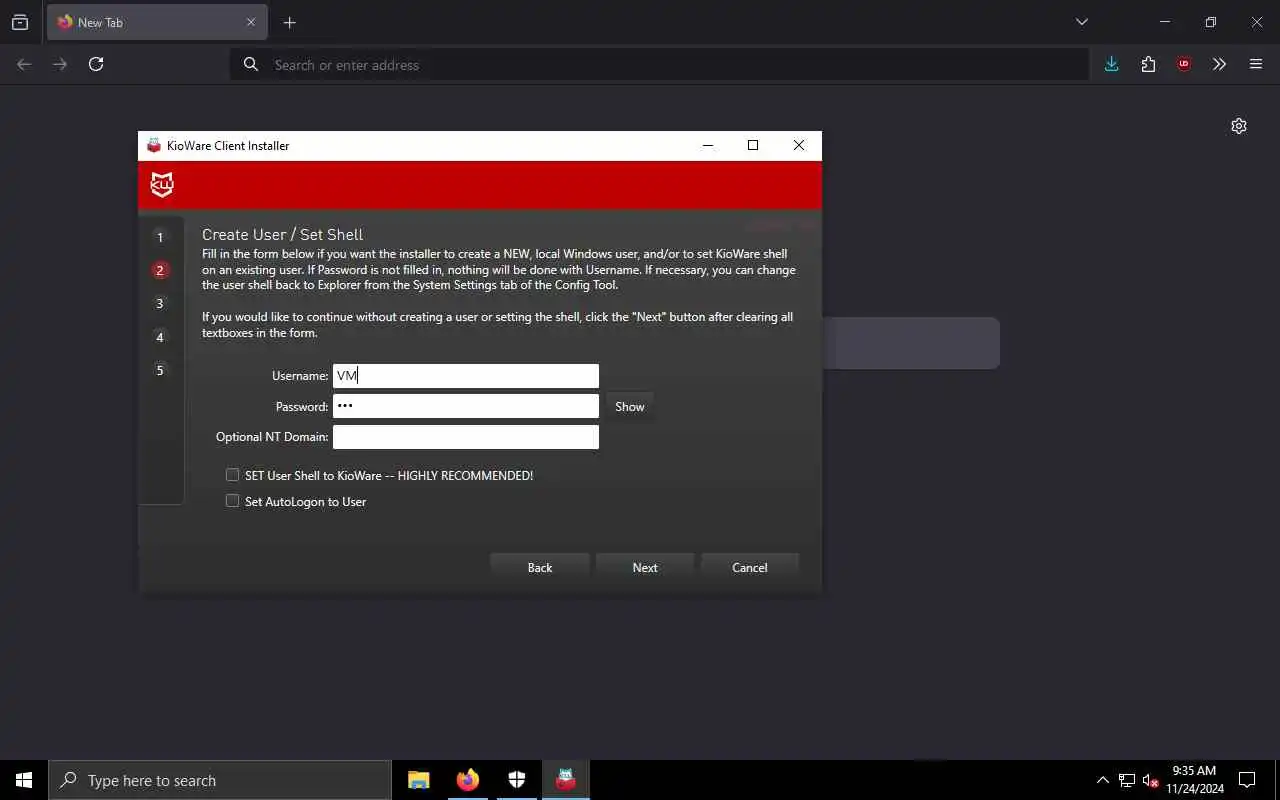Select step 5 in installer sidebar
The width and height of the screenshot is (1280, 800).
click(x=160, y=371)
